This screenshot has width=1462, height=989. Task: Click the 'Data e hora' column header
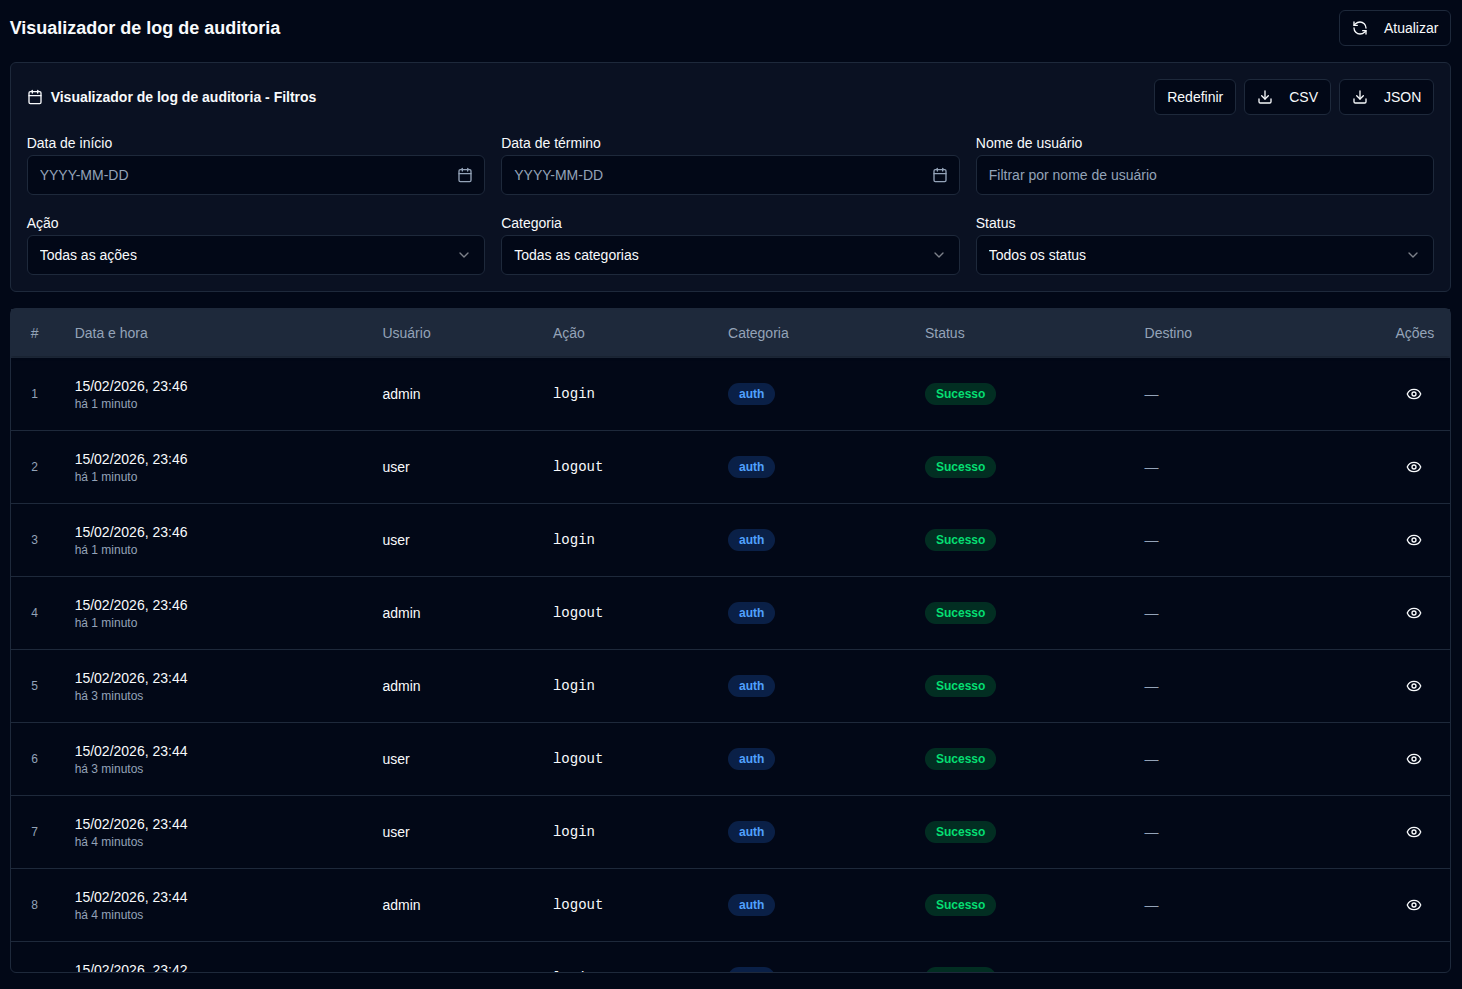click(111, 333)
